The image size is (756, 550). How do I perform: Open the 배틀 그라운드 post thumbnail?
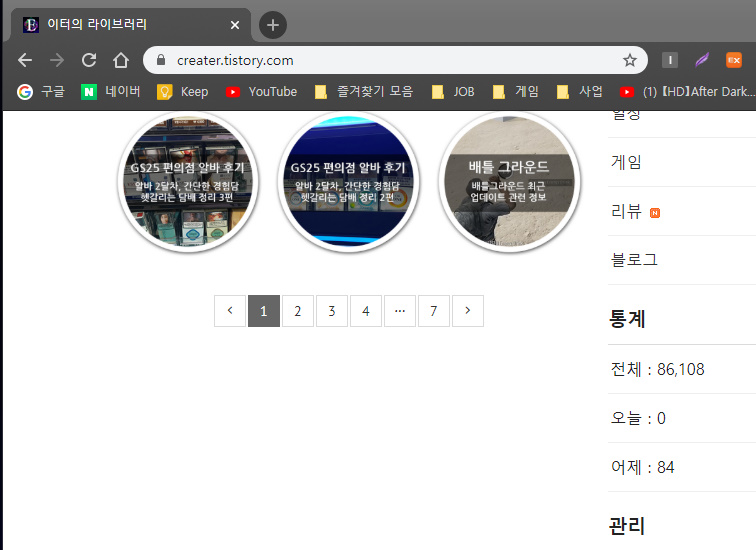pyautogui.click(x=509, y=182)
